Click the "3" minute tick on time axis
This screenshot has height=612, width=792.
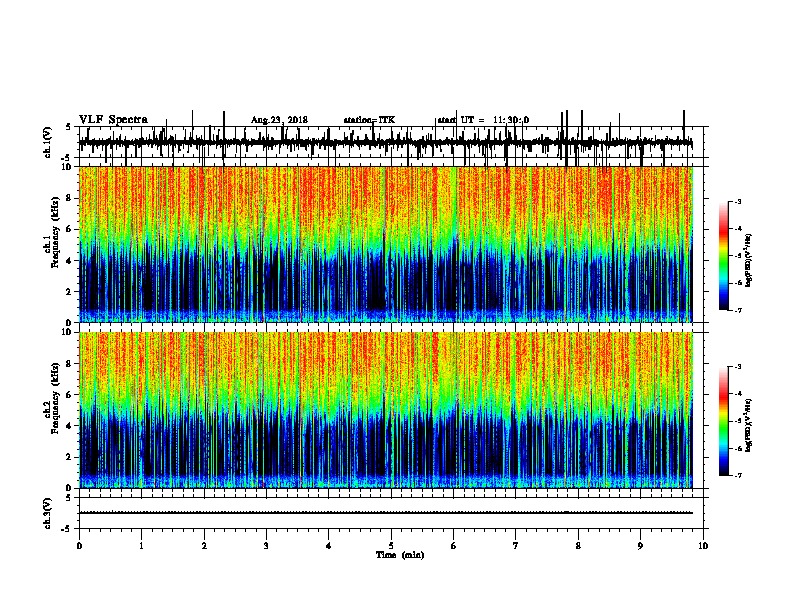click(x=266, y=546)
